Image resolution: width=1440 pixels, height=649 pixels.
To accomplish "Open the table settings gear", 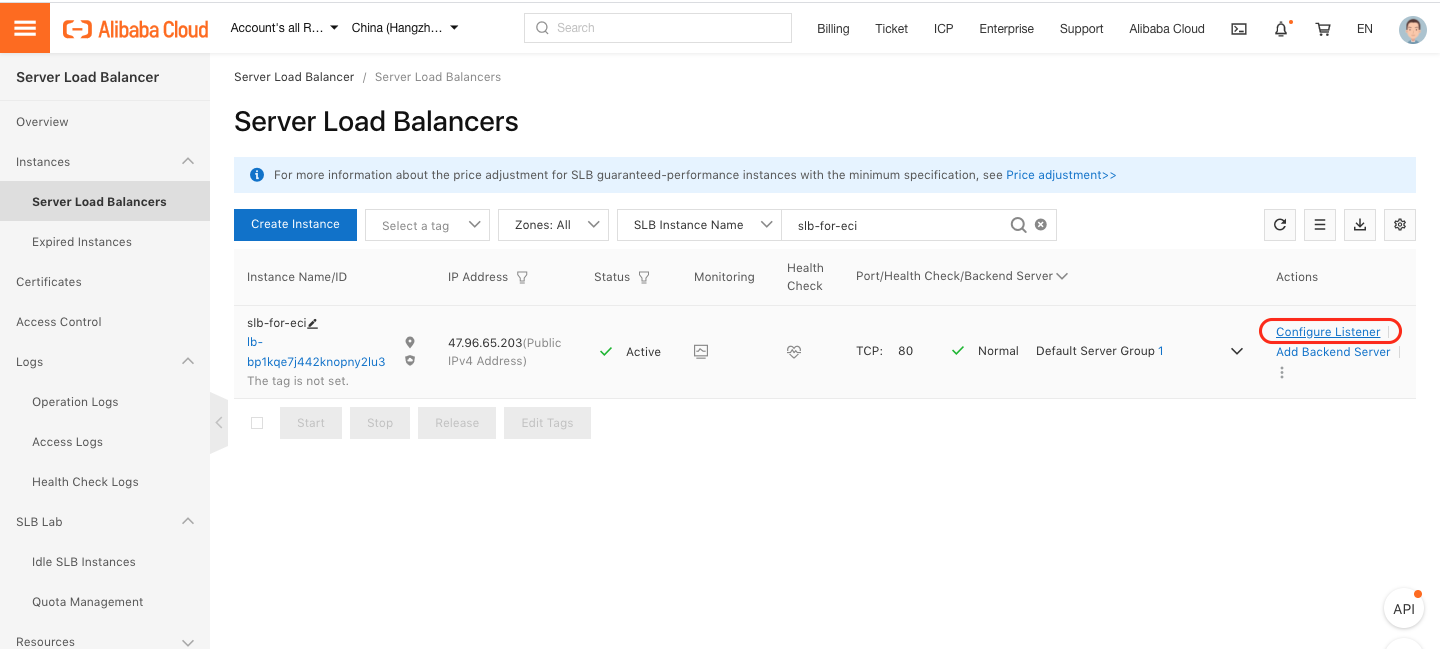I will (x=1400, y=225).
